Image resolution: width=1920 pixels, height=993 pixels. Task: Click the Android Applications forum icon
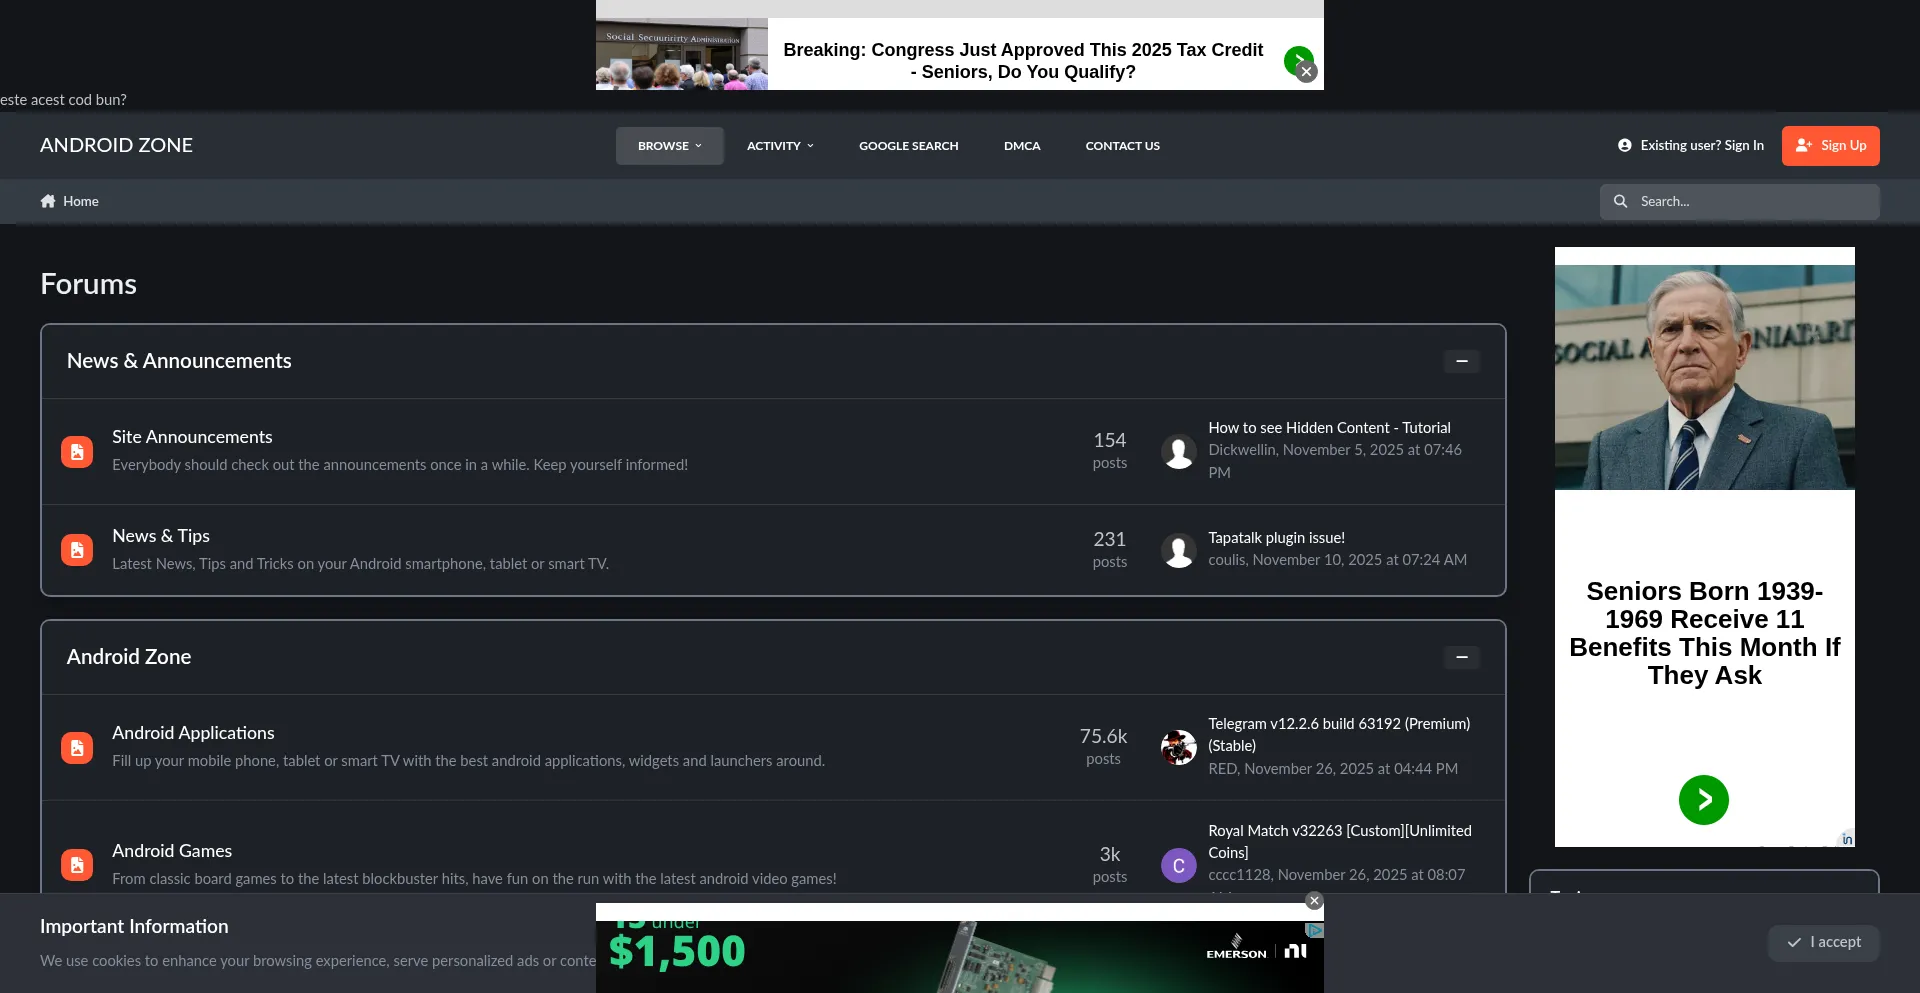77,748
